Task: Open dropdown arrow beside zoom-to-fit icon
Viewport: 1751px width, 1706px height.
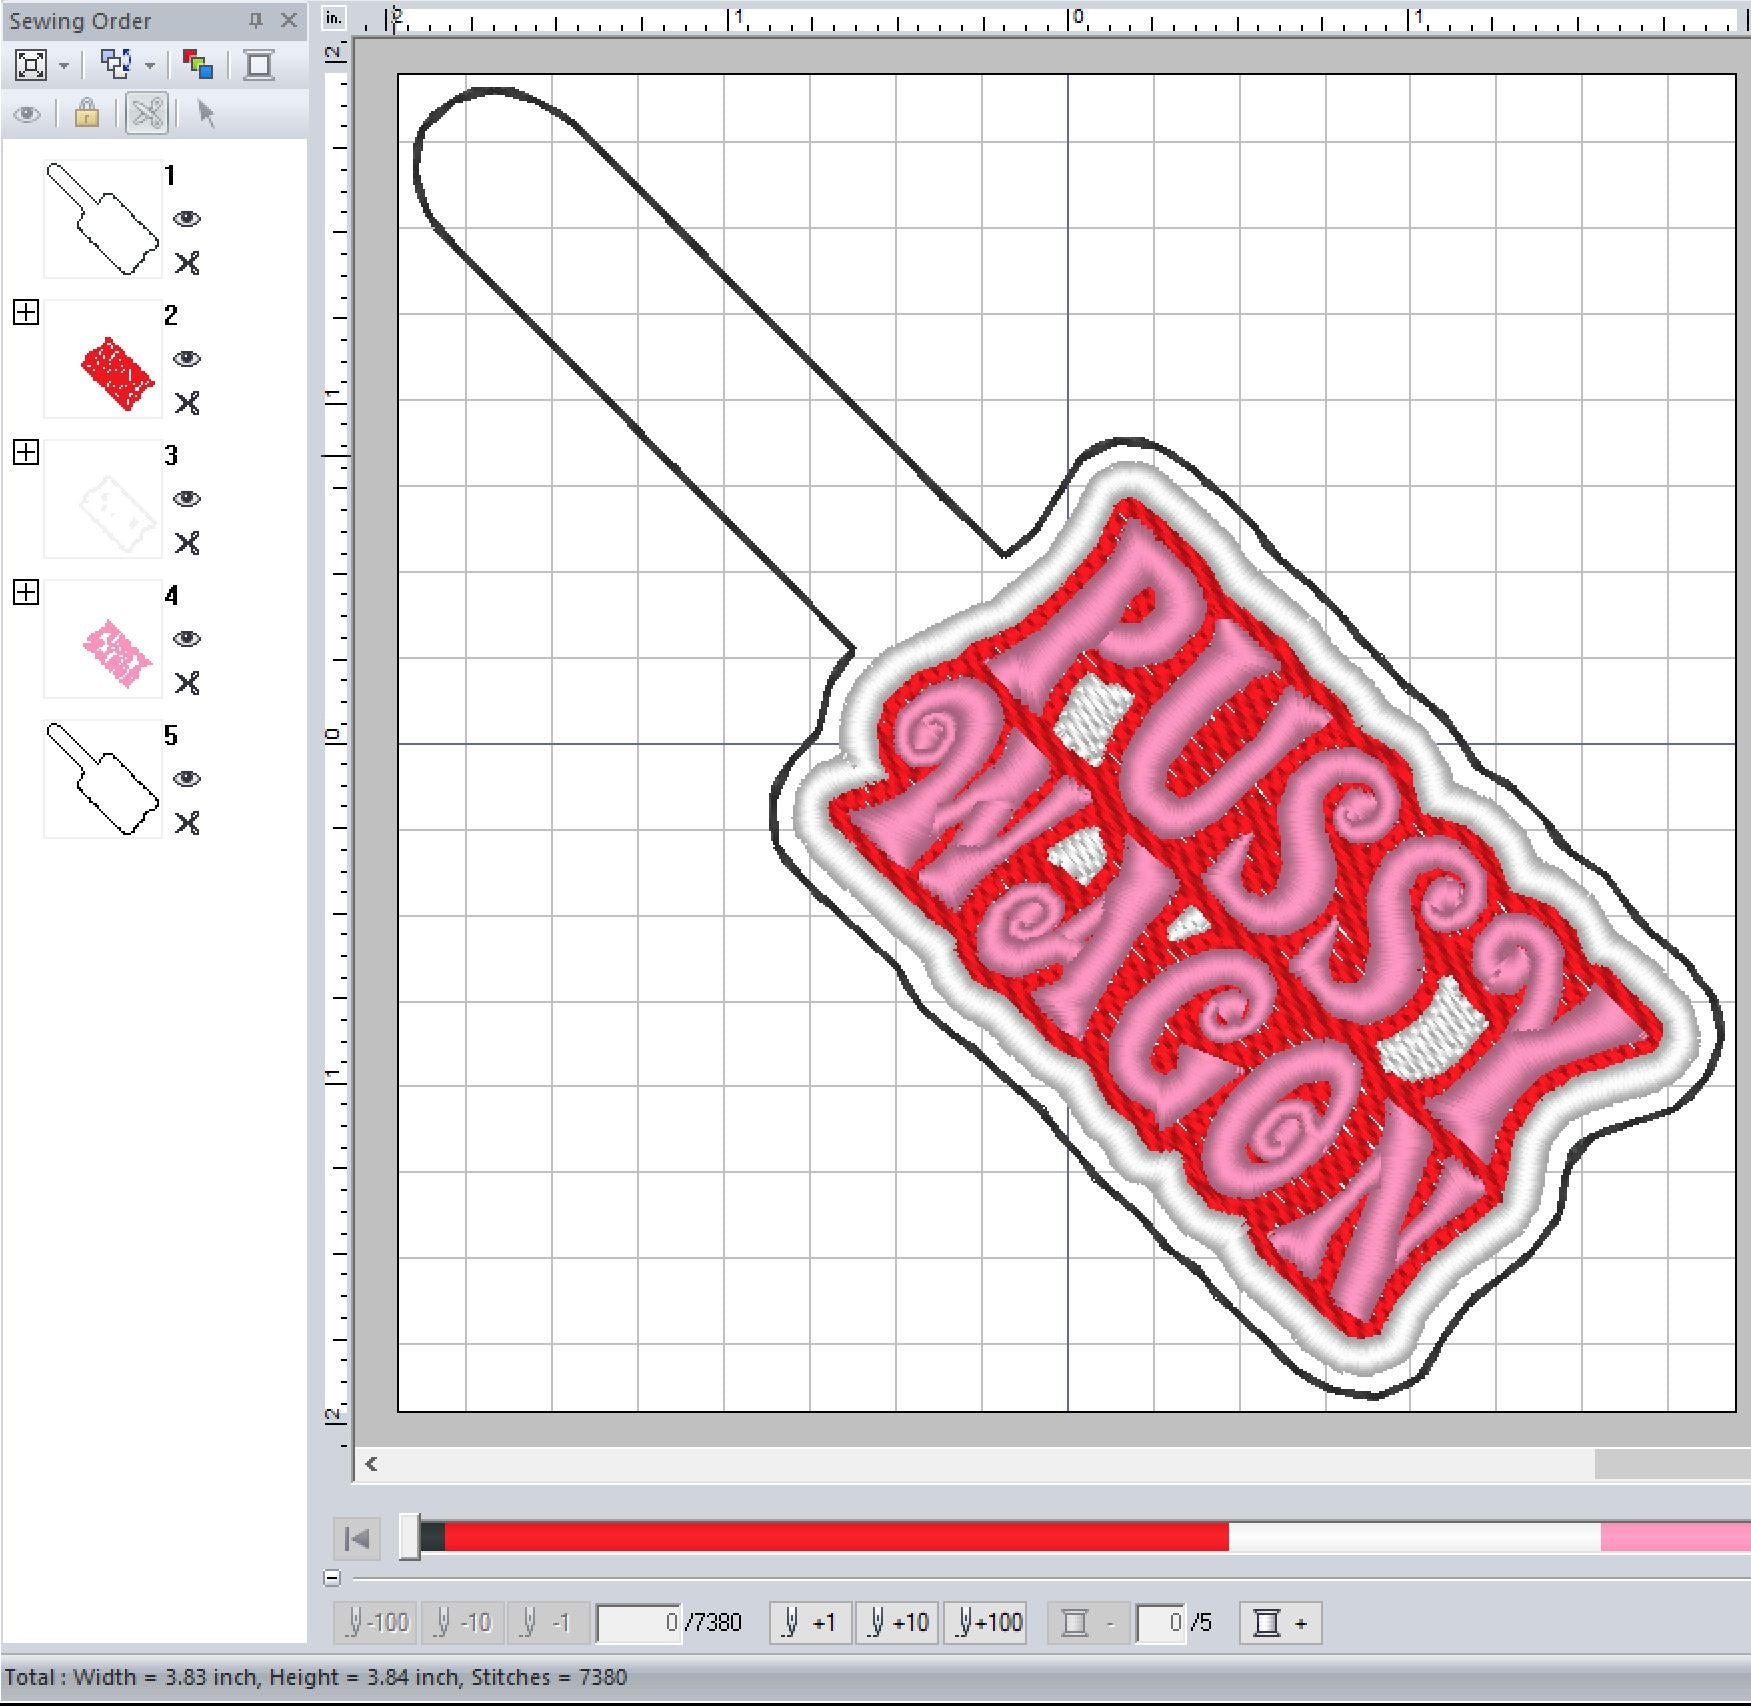Action: (64, 66)
